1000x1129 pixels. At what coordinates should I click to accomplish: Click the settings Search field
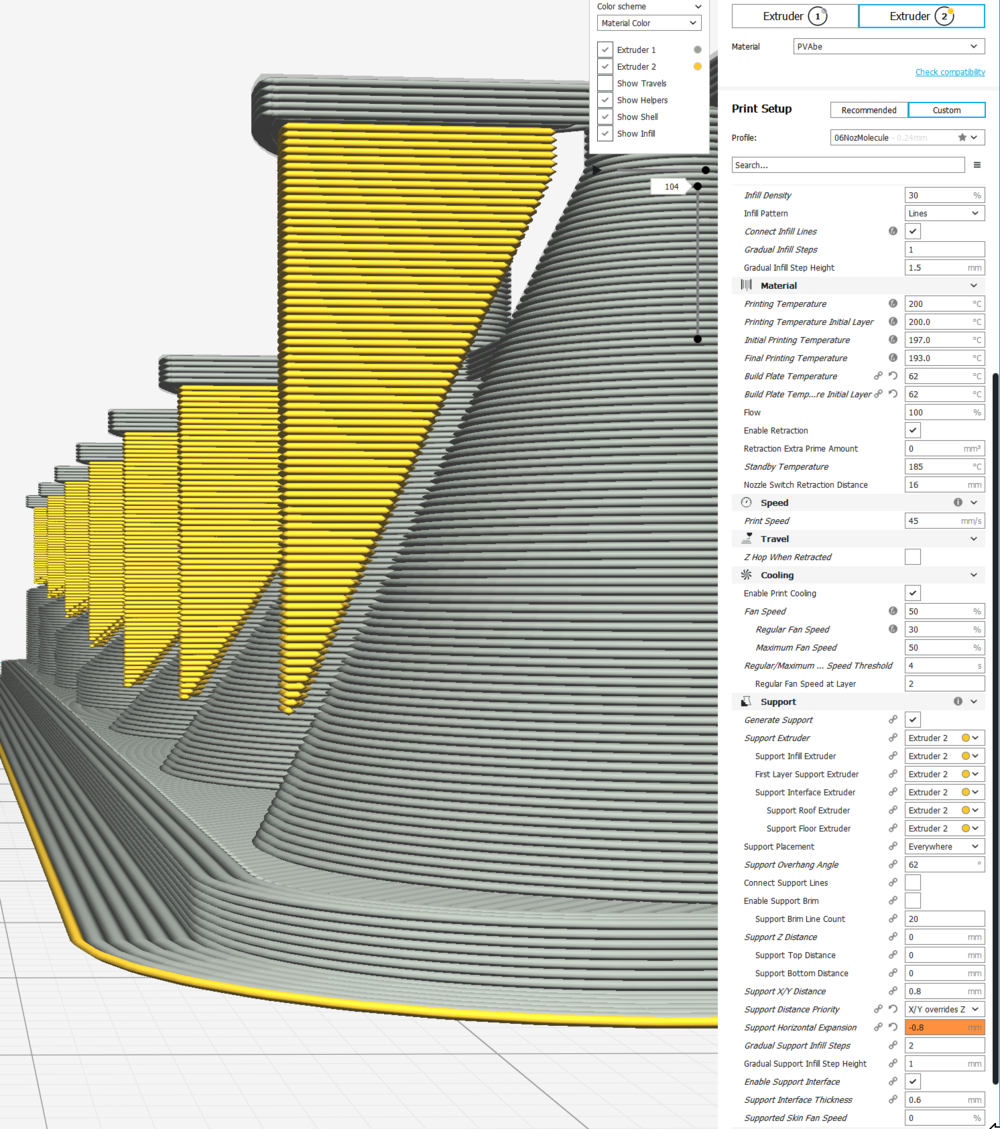point(848,165)
